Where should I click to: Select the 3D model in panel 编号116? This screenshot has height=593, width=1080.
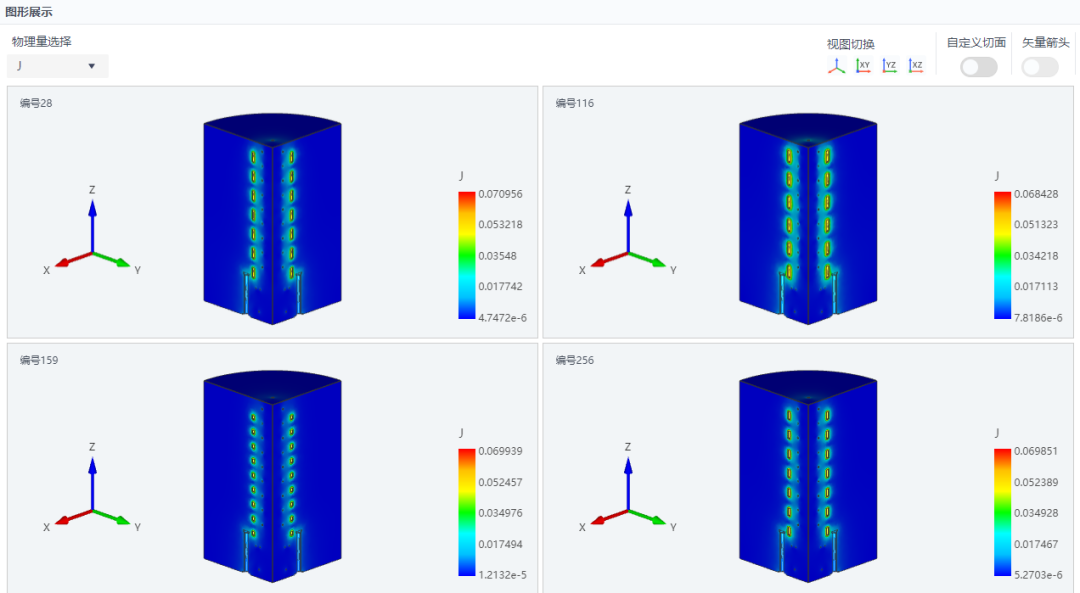[808, 219]
